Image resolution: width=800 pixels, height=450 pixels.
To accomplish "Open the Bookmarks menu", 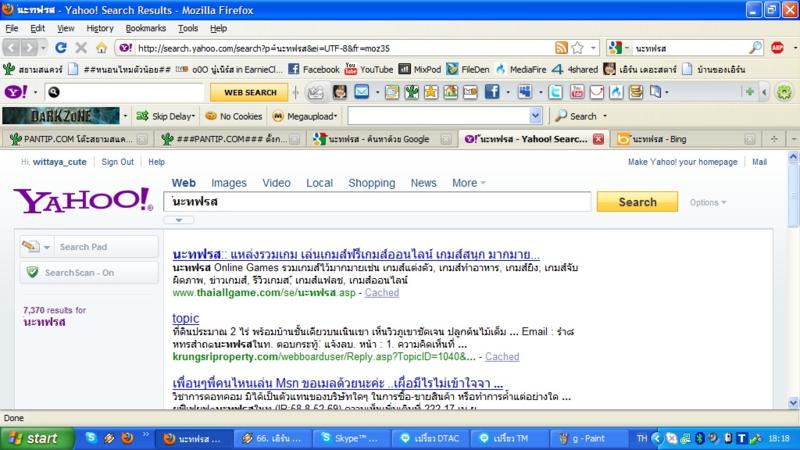I will (145, 29).
